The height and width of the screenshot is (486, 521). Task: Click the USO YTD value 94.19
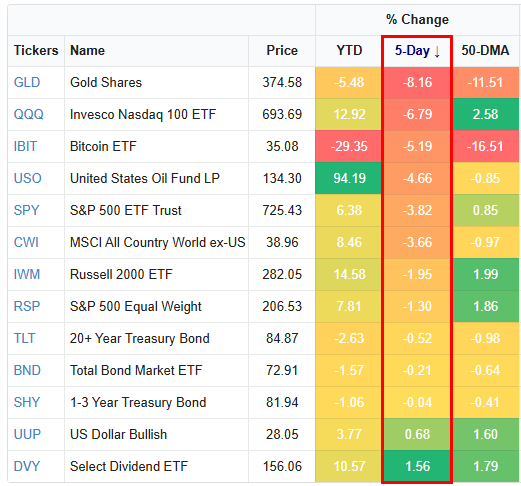(x=349, y=178)
